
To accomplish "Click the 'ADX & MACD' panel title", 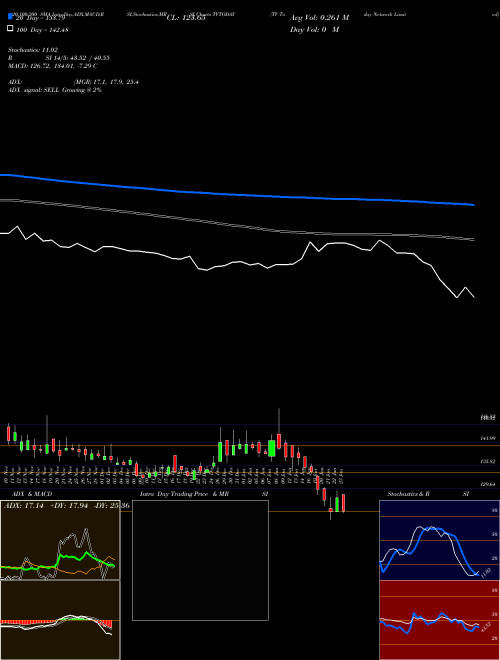I will (32, 494).
